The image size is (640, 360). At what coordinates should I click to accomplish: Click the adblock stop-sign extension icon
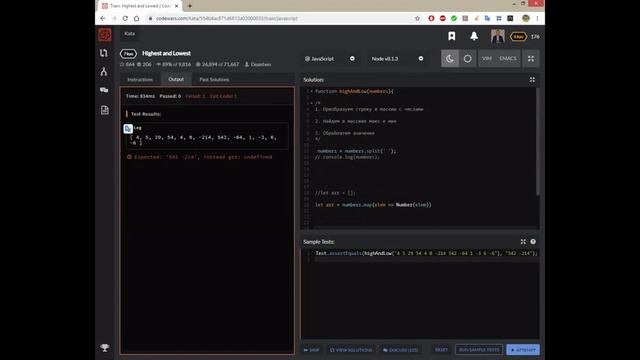click(442, 18)
